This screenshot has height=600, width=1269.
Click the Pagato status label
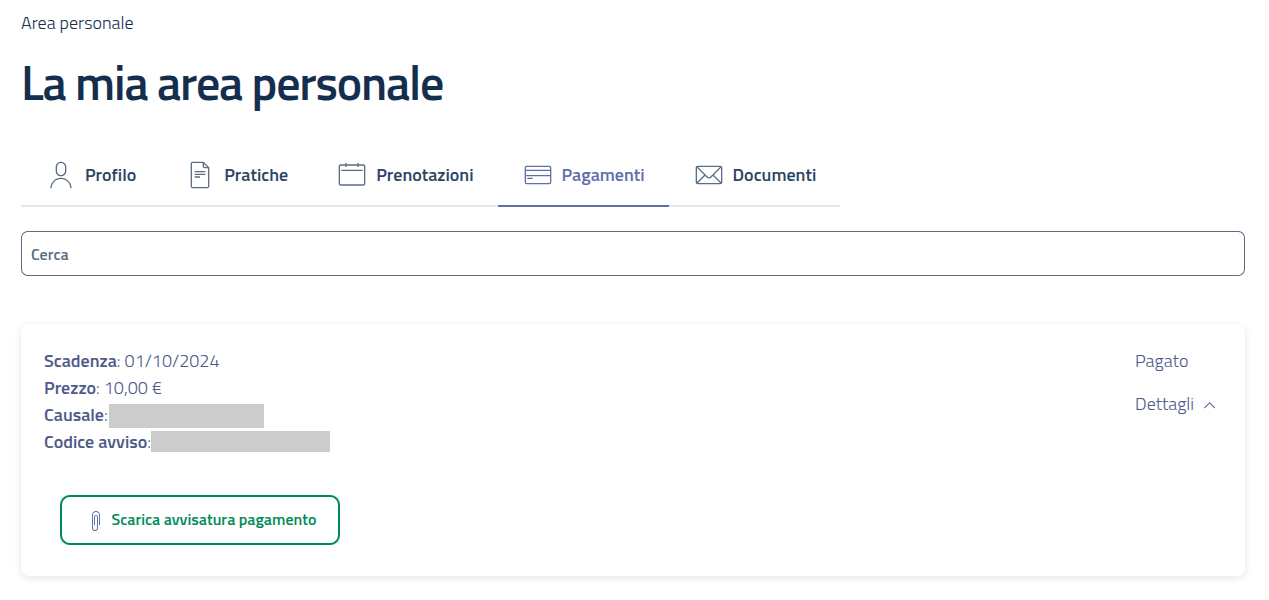point(1161,361)
